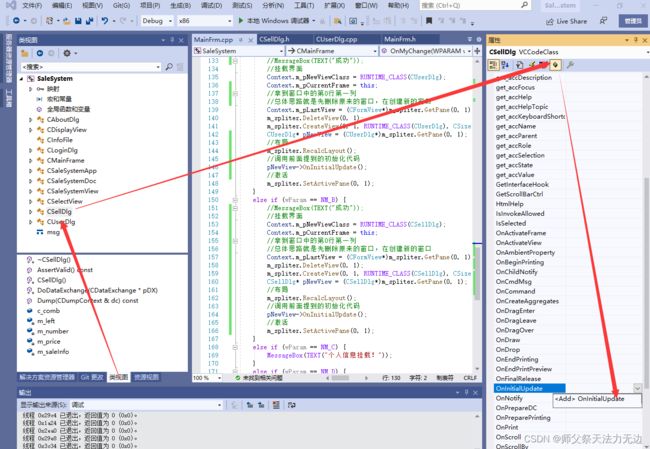Screen dimensions: 650x449
Task: Pin the Properties panel
Action: pyautogui.click(x=636, y=40)
